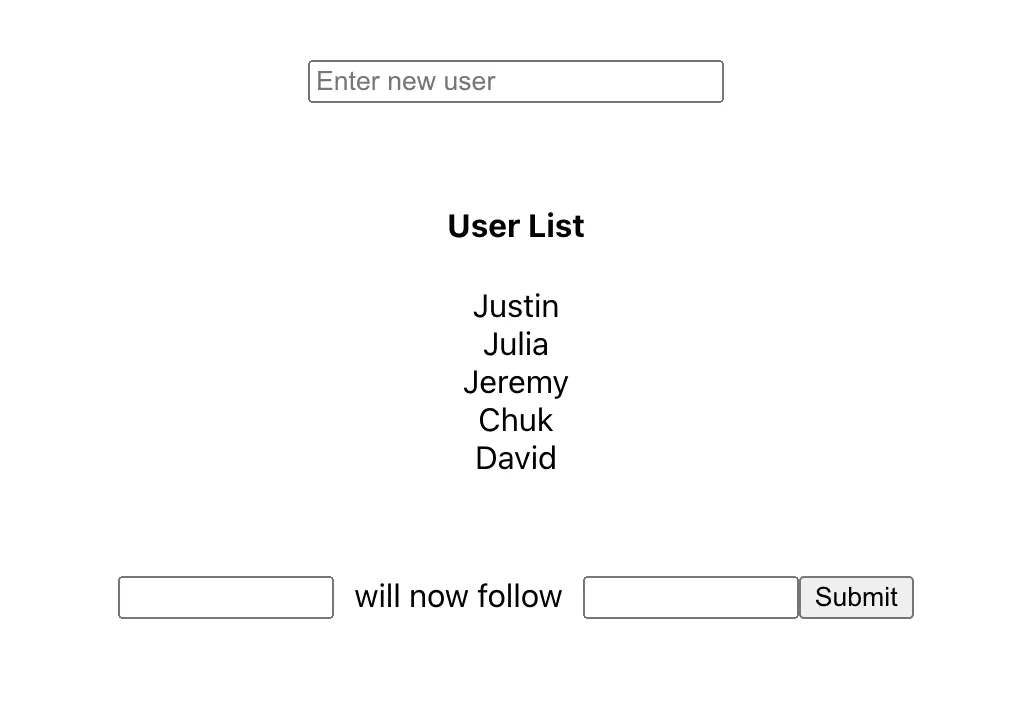Select David in the user list
This screenshot has height=702, width=1018.
pos(515,458)
